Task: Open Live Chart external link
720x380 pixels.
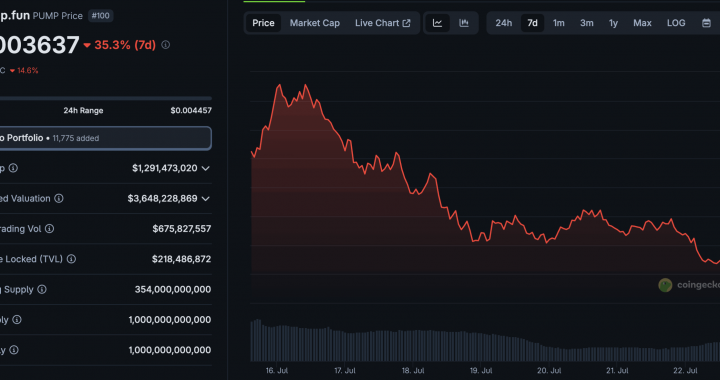Action: click(382, 23)
